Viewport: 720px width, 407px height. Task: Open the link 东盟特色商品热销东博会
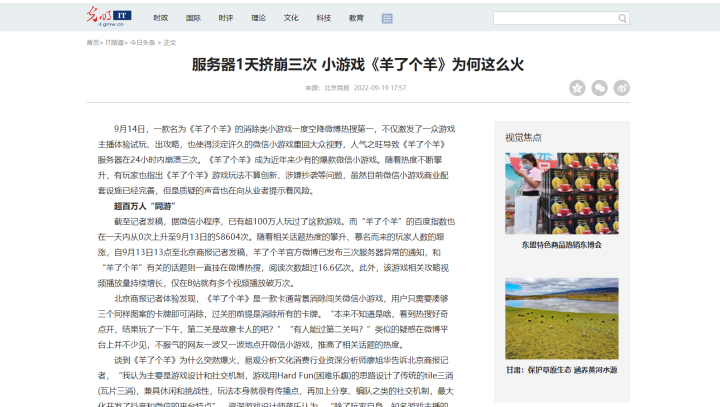(x=562, y=245)
